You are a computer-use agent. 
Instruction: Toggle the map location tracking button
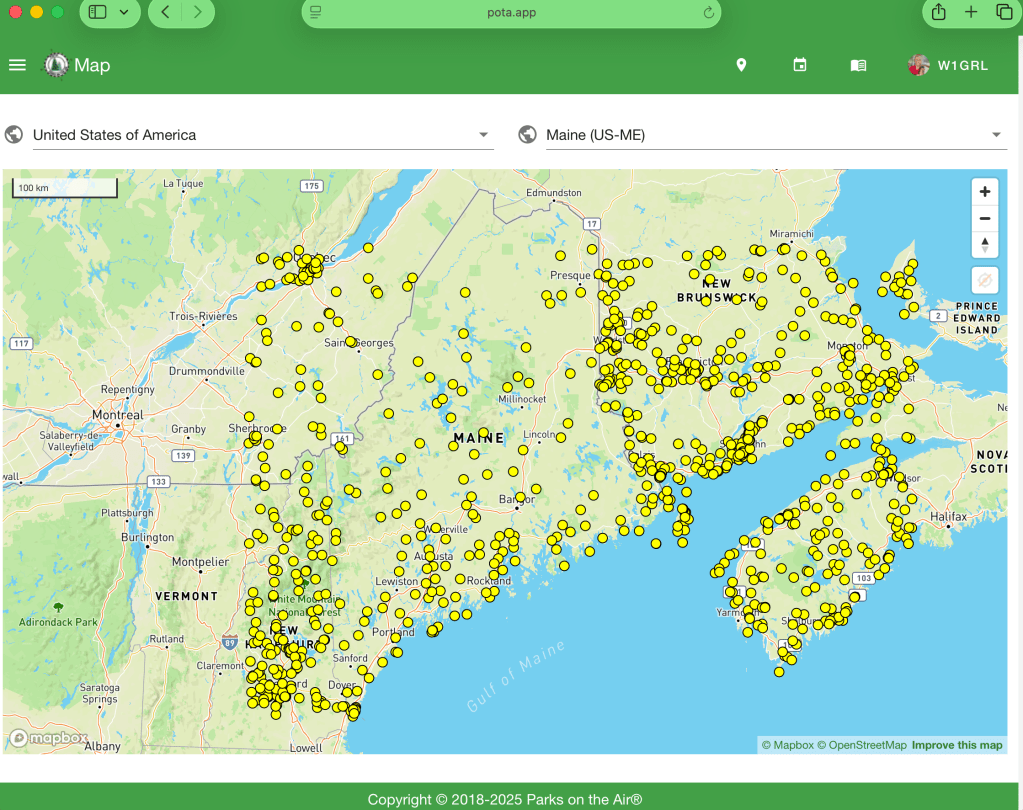tap(985, 280)
